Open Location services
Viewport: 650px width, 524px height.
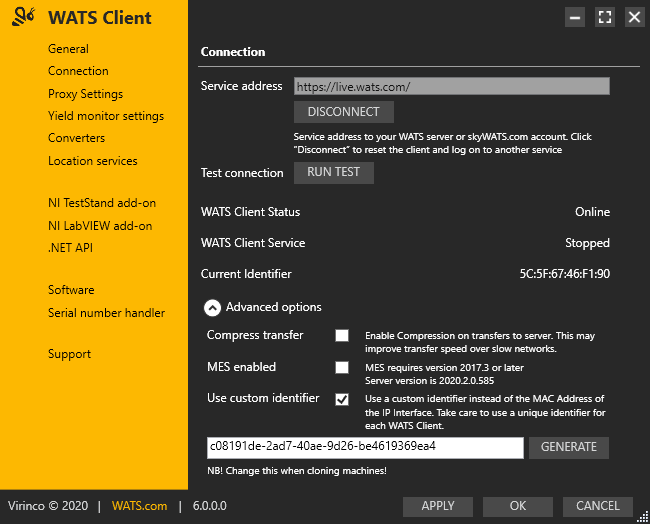click(x=93, y=161)
